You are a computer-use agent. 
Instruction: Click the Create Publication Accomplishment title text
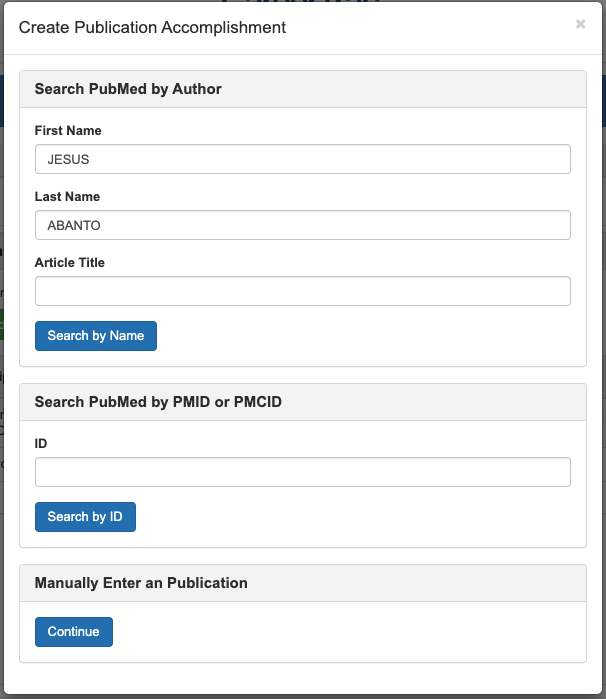(x=153, y=28)
